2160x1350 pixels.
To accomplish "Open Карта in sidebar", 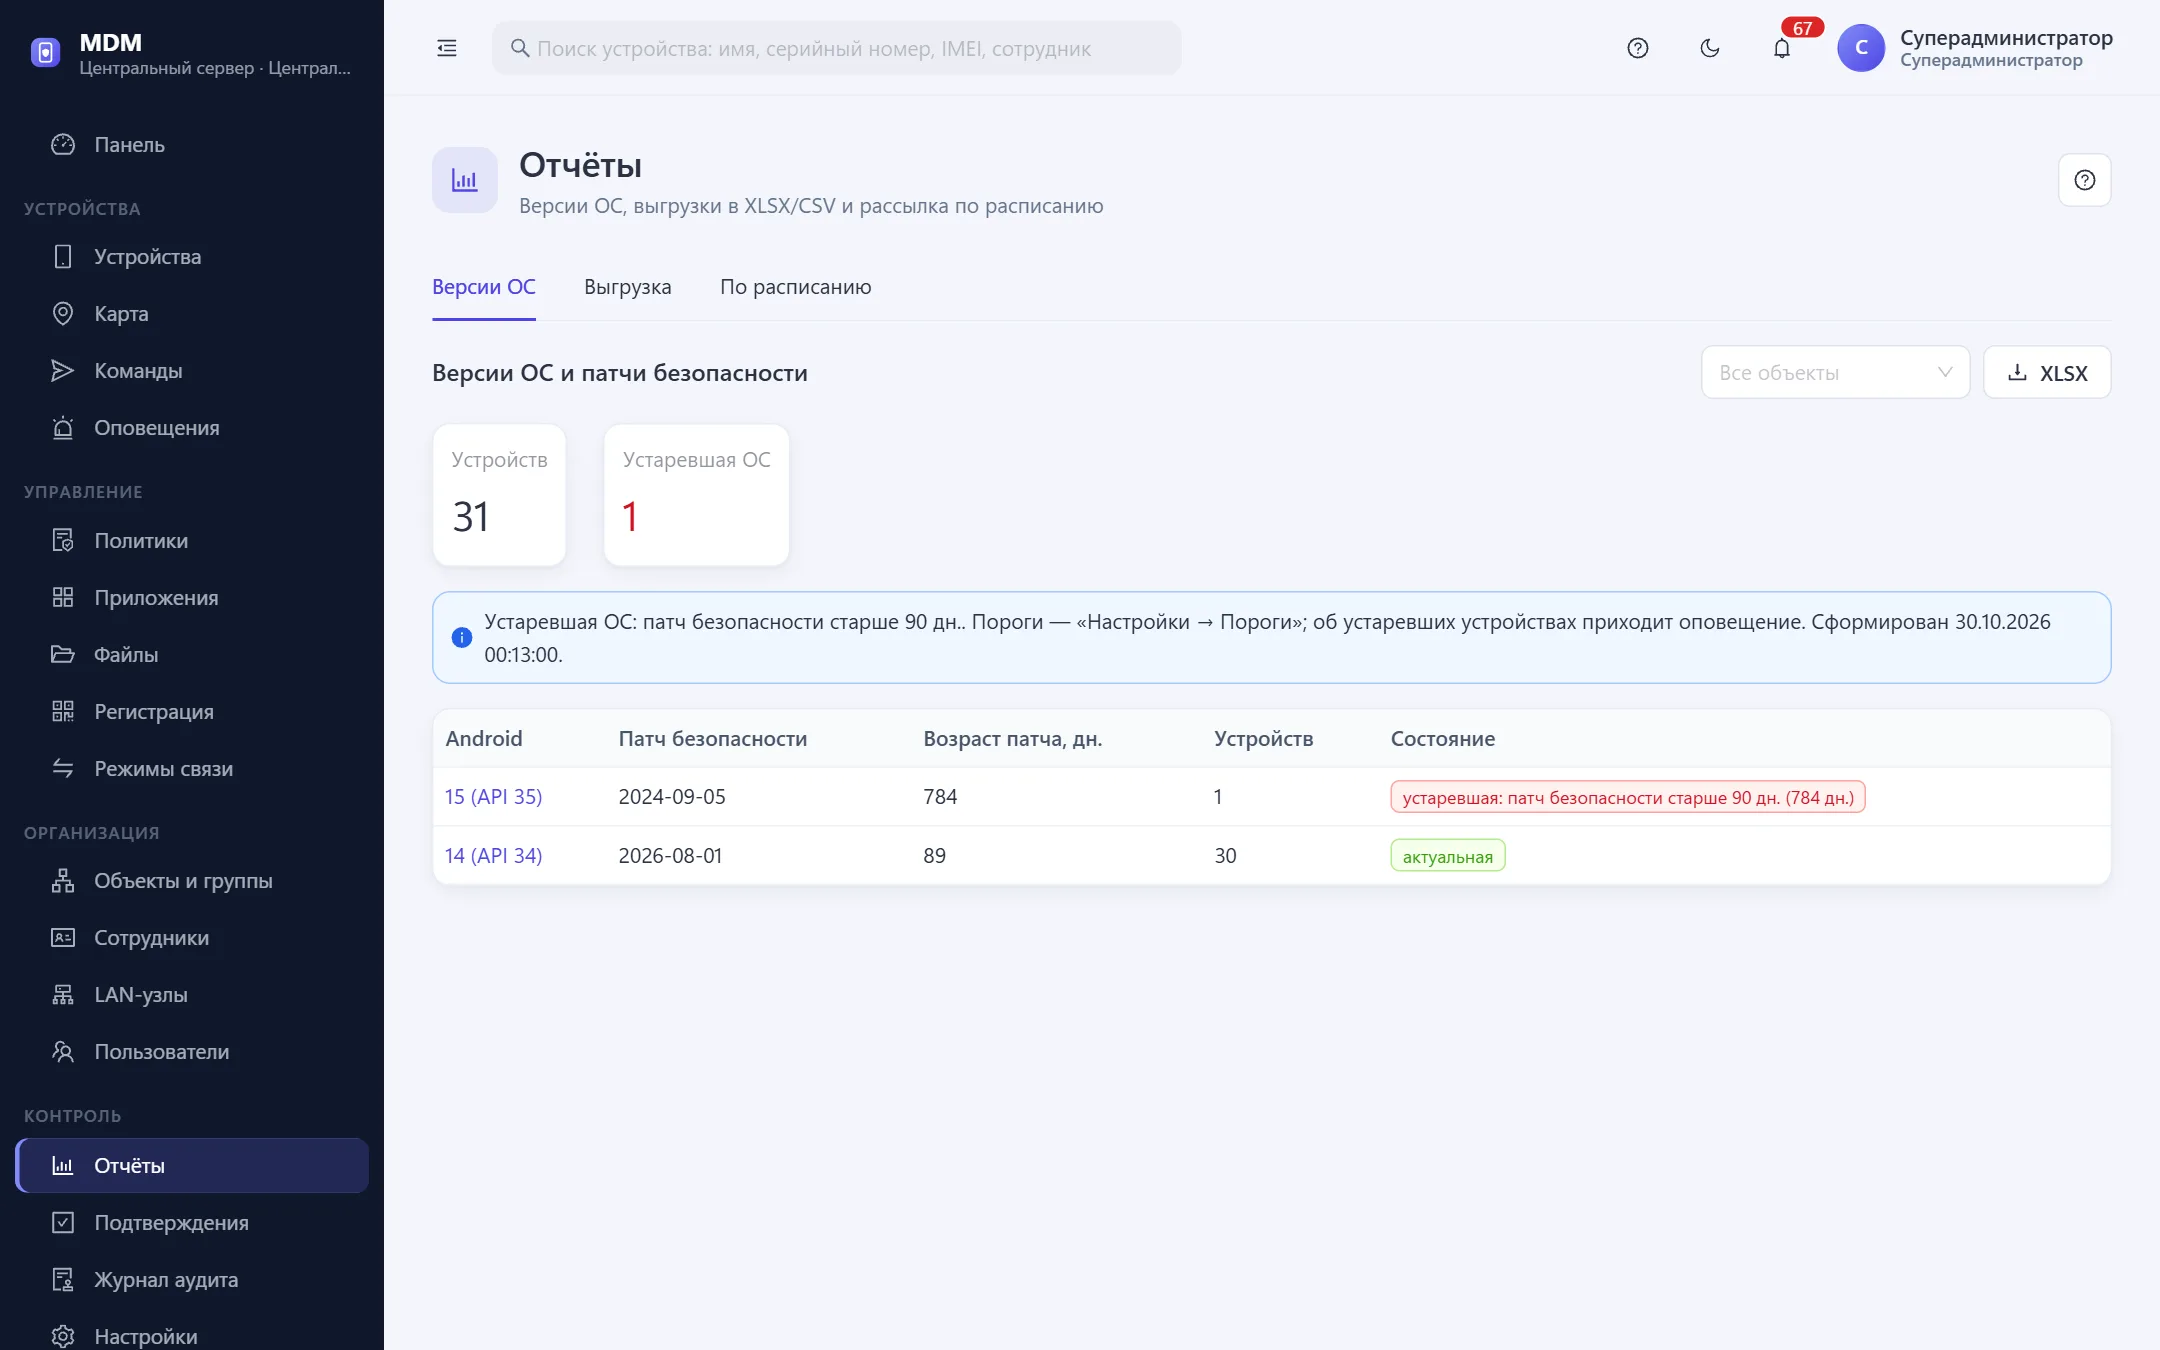I will (192, 314).
